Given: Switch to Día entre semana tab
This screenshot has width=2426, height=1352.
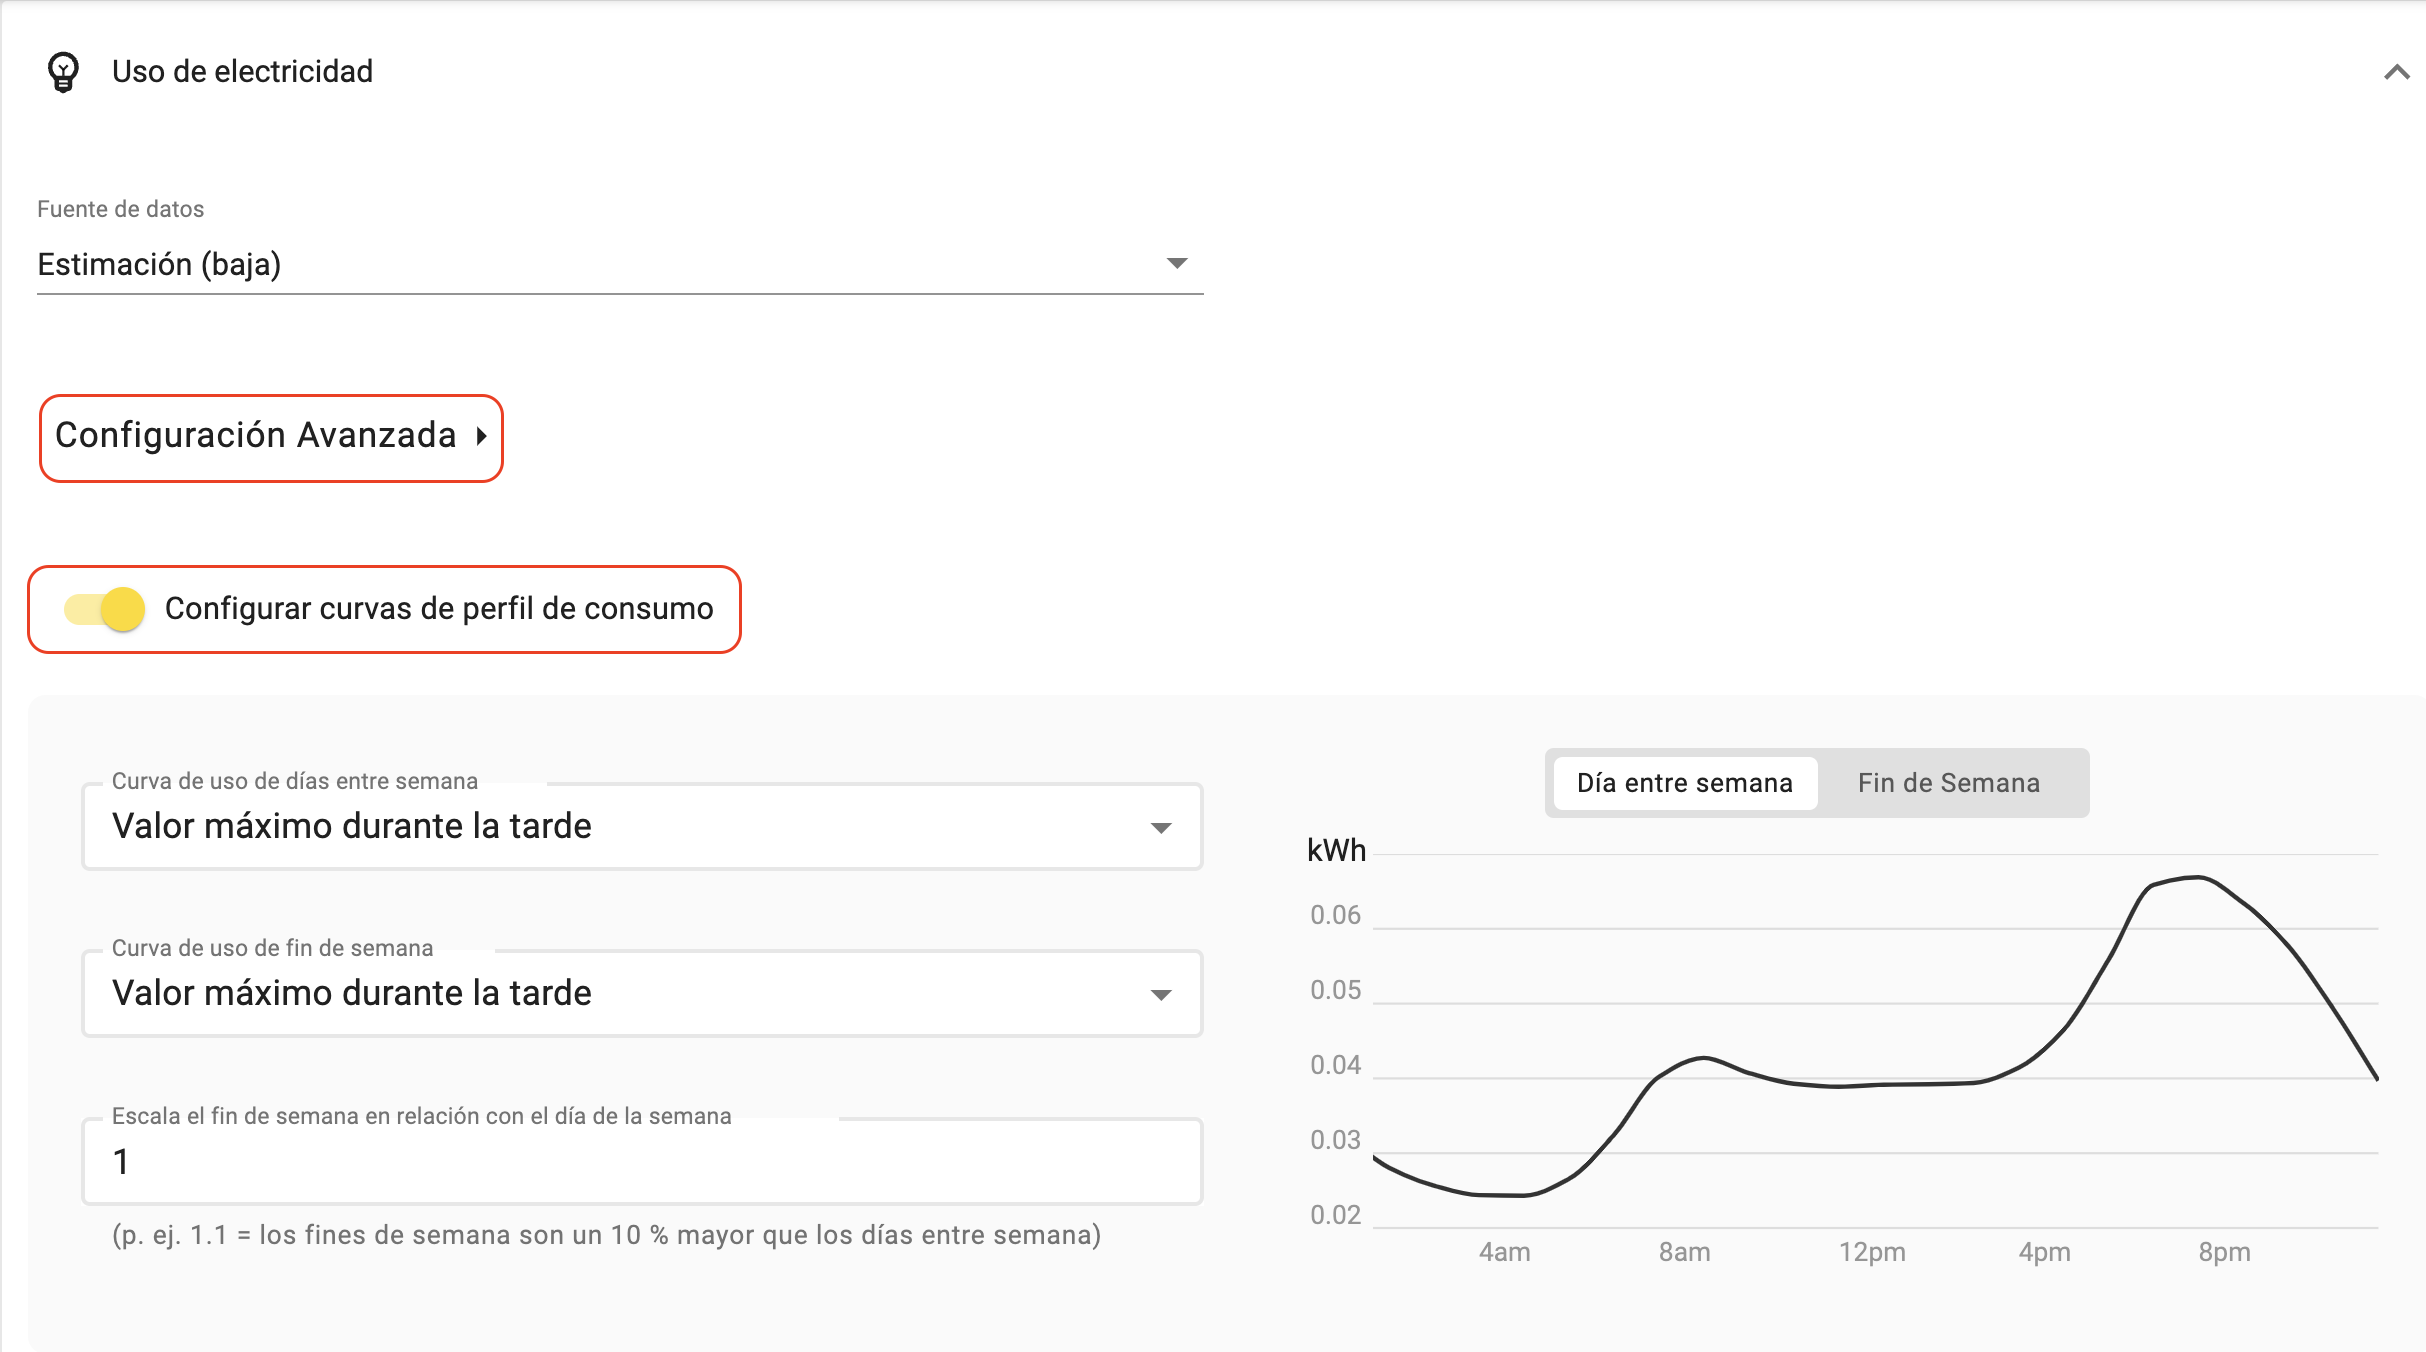Looking at the screenshot, I should click(1685, 783).
